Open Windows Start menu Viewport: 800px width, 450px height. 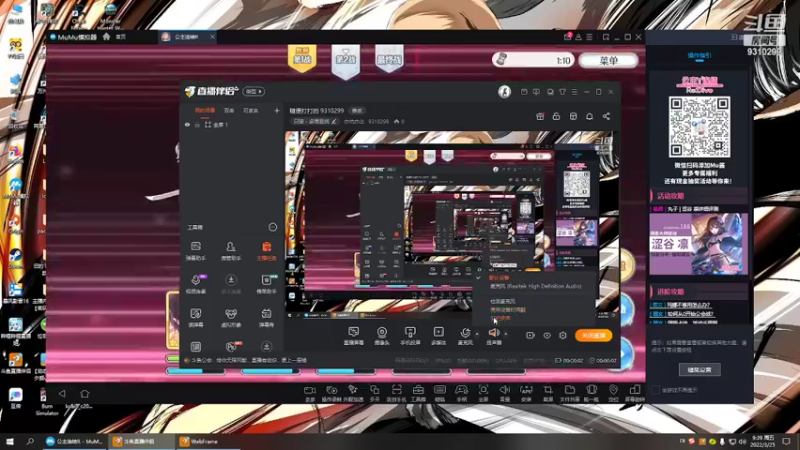[9, 441]
